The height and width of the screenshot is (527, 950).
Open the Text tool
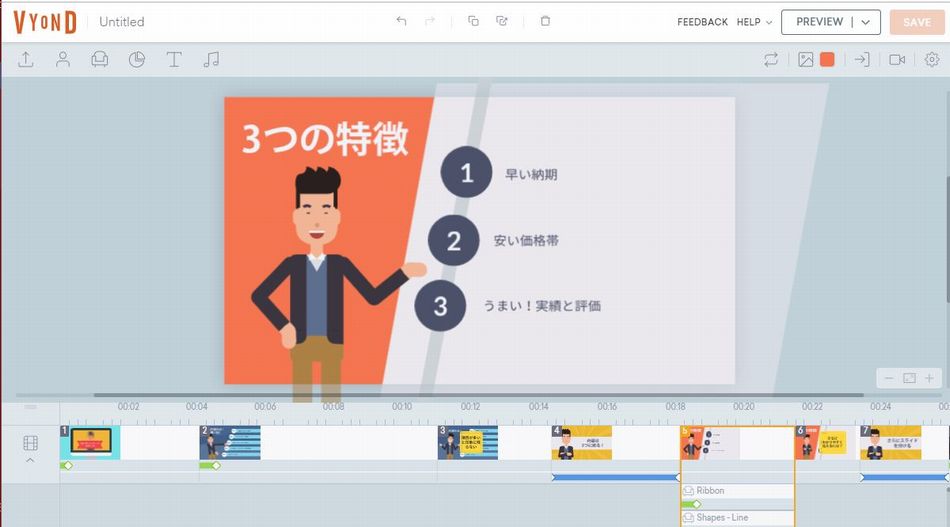[x=174, y=59]
